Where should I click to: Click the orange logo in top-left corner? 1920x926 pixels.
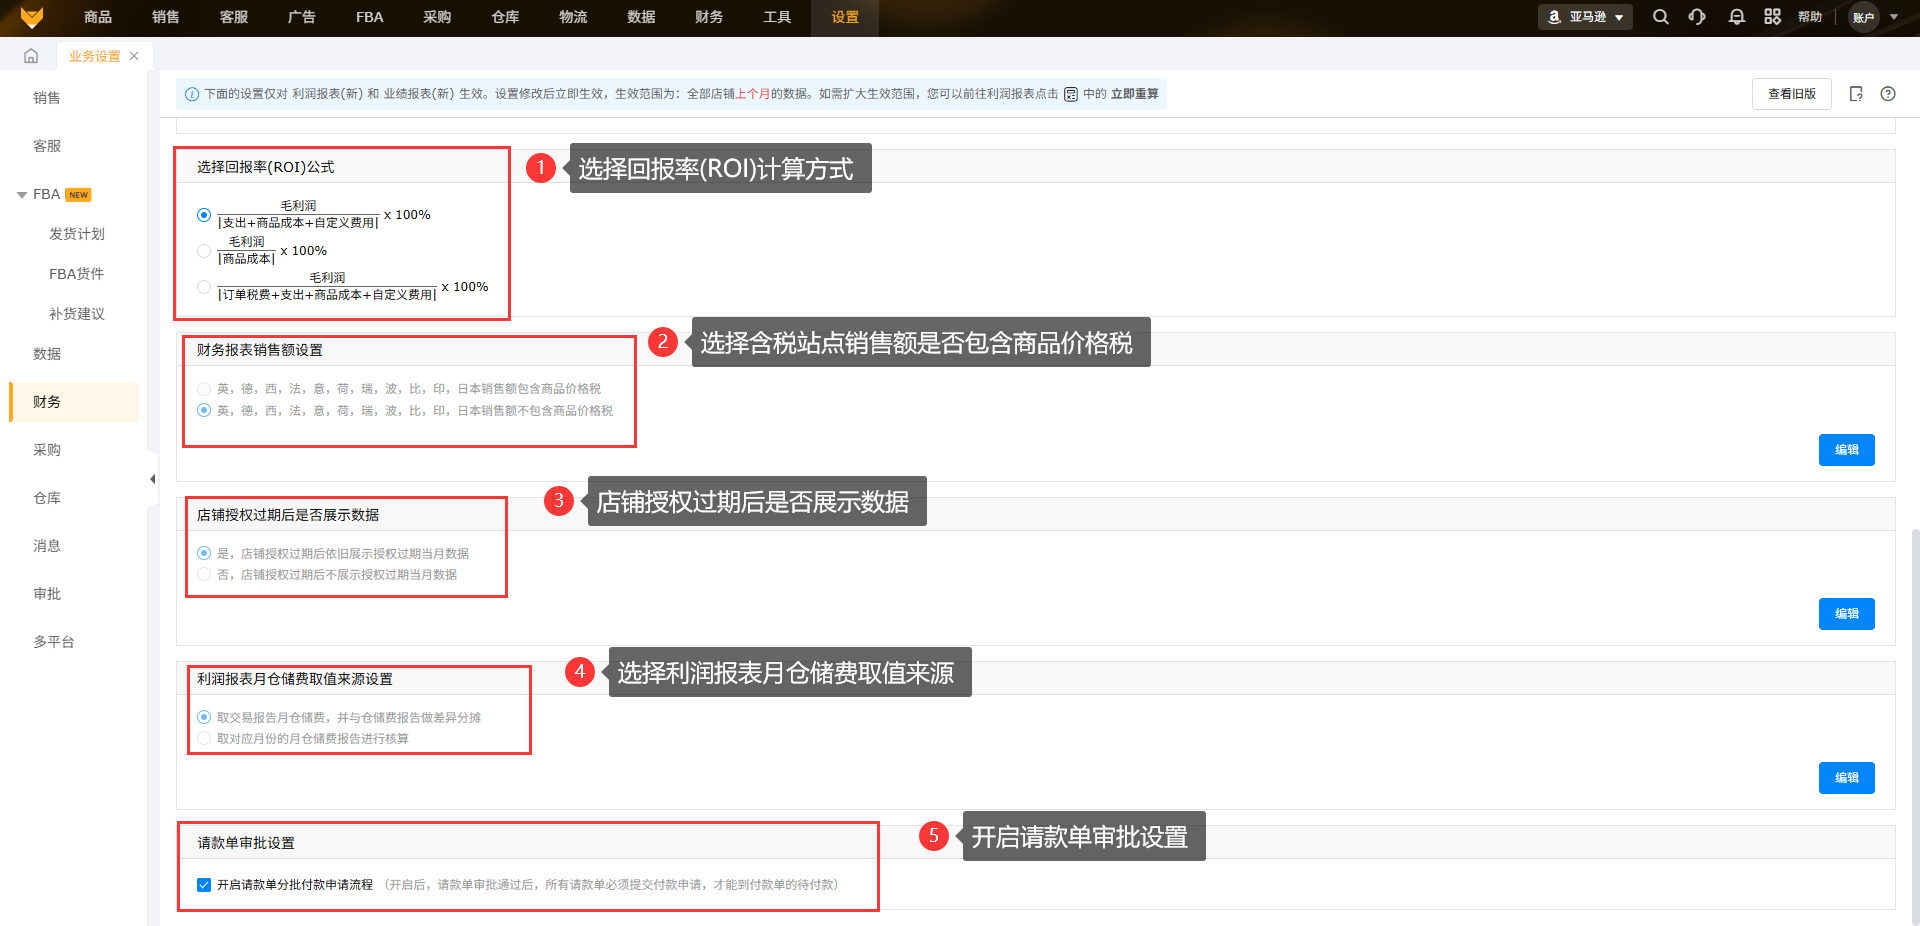click(32, 17)
